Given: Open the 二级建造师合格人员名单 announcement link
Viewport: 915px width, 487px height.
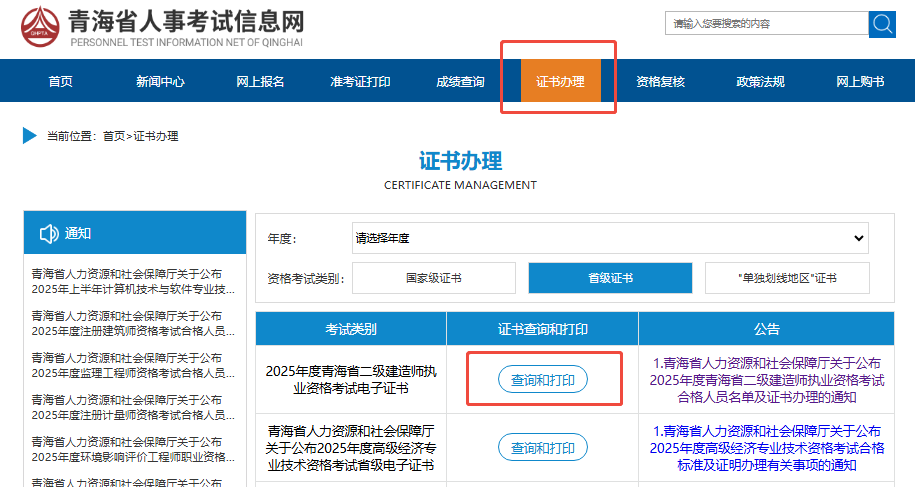Looking at the screenshot, I should [767, 380].
